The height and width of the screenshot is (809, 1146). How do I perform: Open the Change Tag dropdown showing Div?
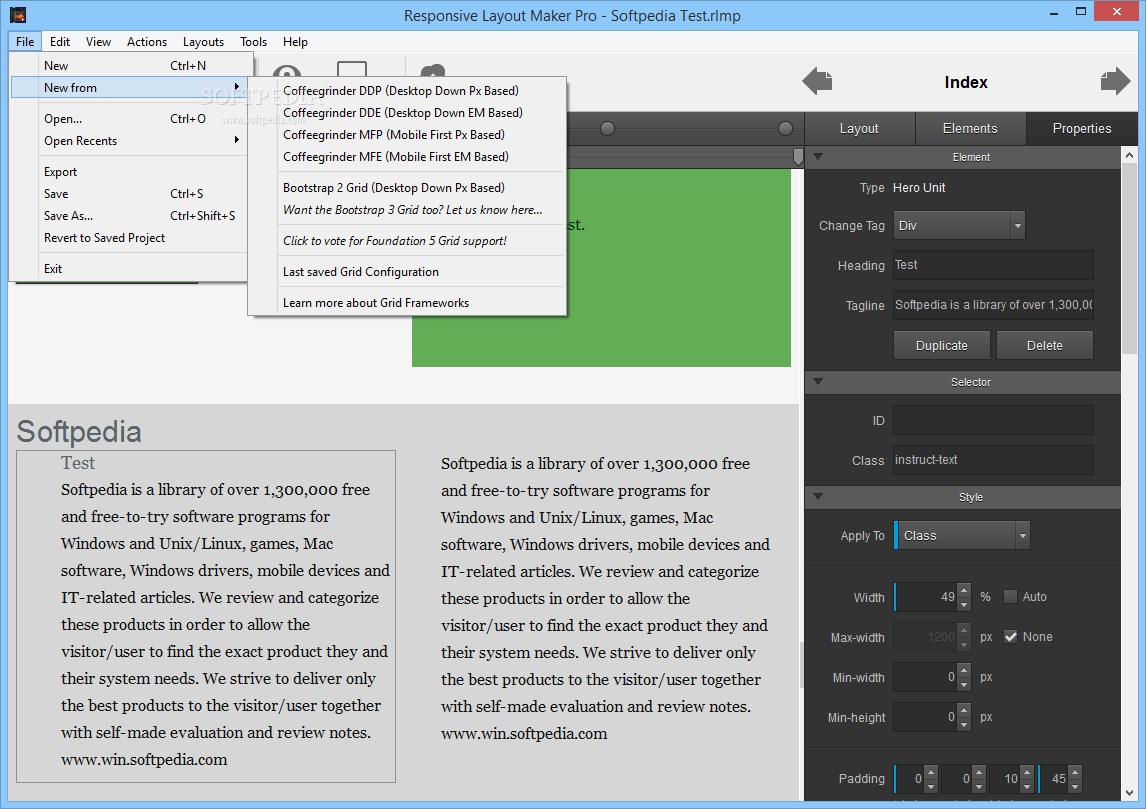coord(959,226)
